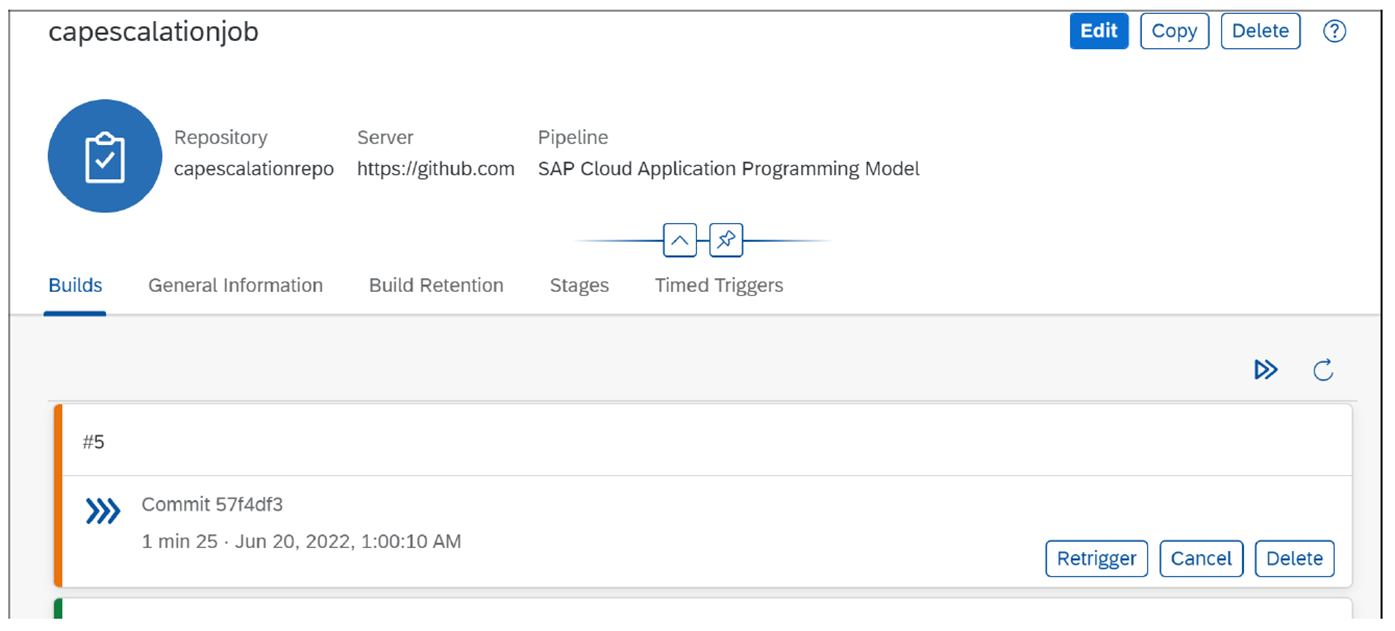Viewport: 1395px width, 631px height.
Task: Collapse the header with chevron-up button
Action: click(x=679, y=241)
